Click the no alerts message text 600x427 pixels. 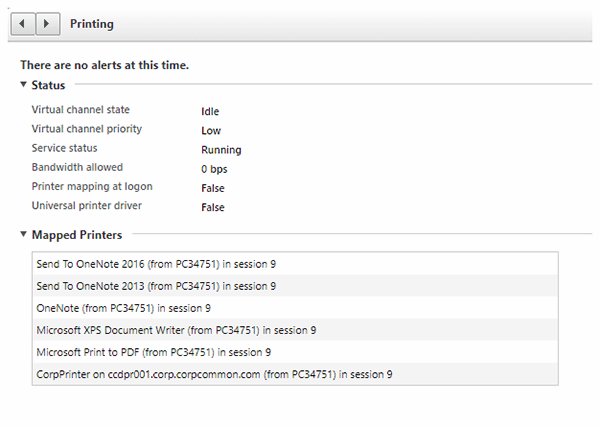[x=105, y=65]
